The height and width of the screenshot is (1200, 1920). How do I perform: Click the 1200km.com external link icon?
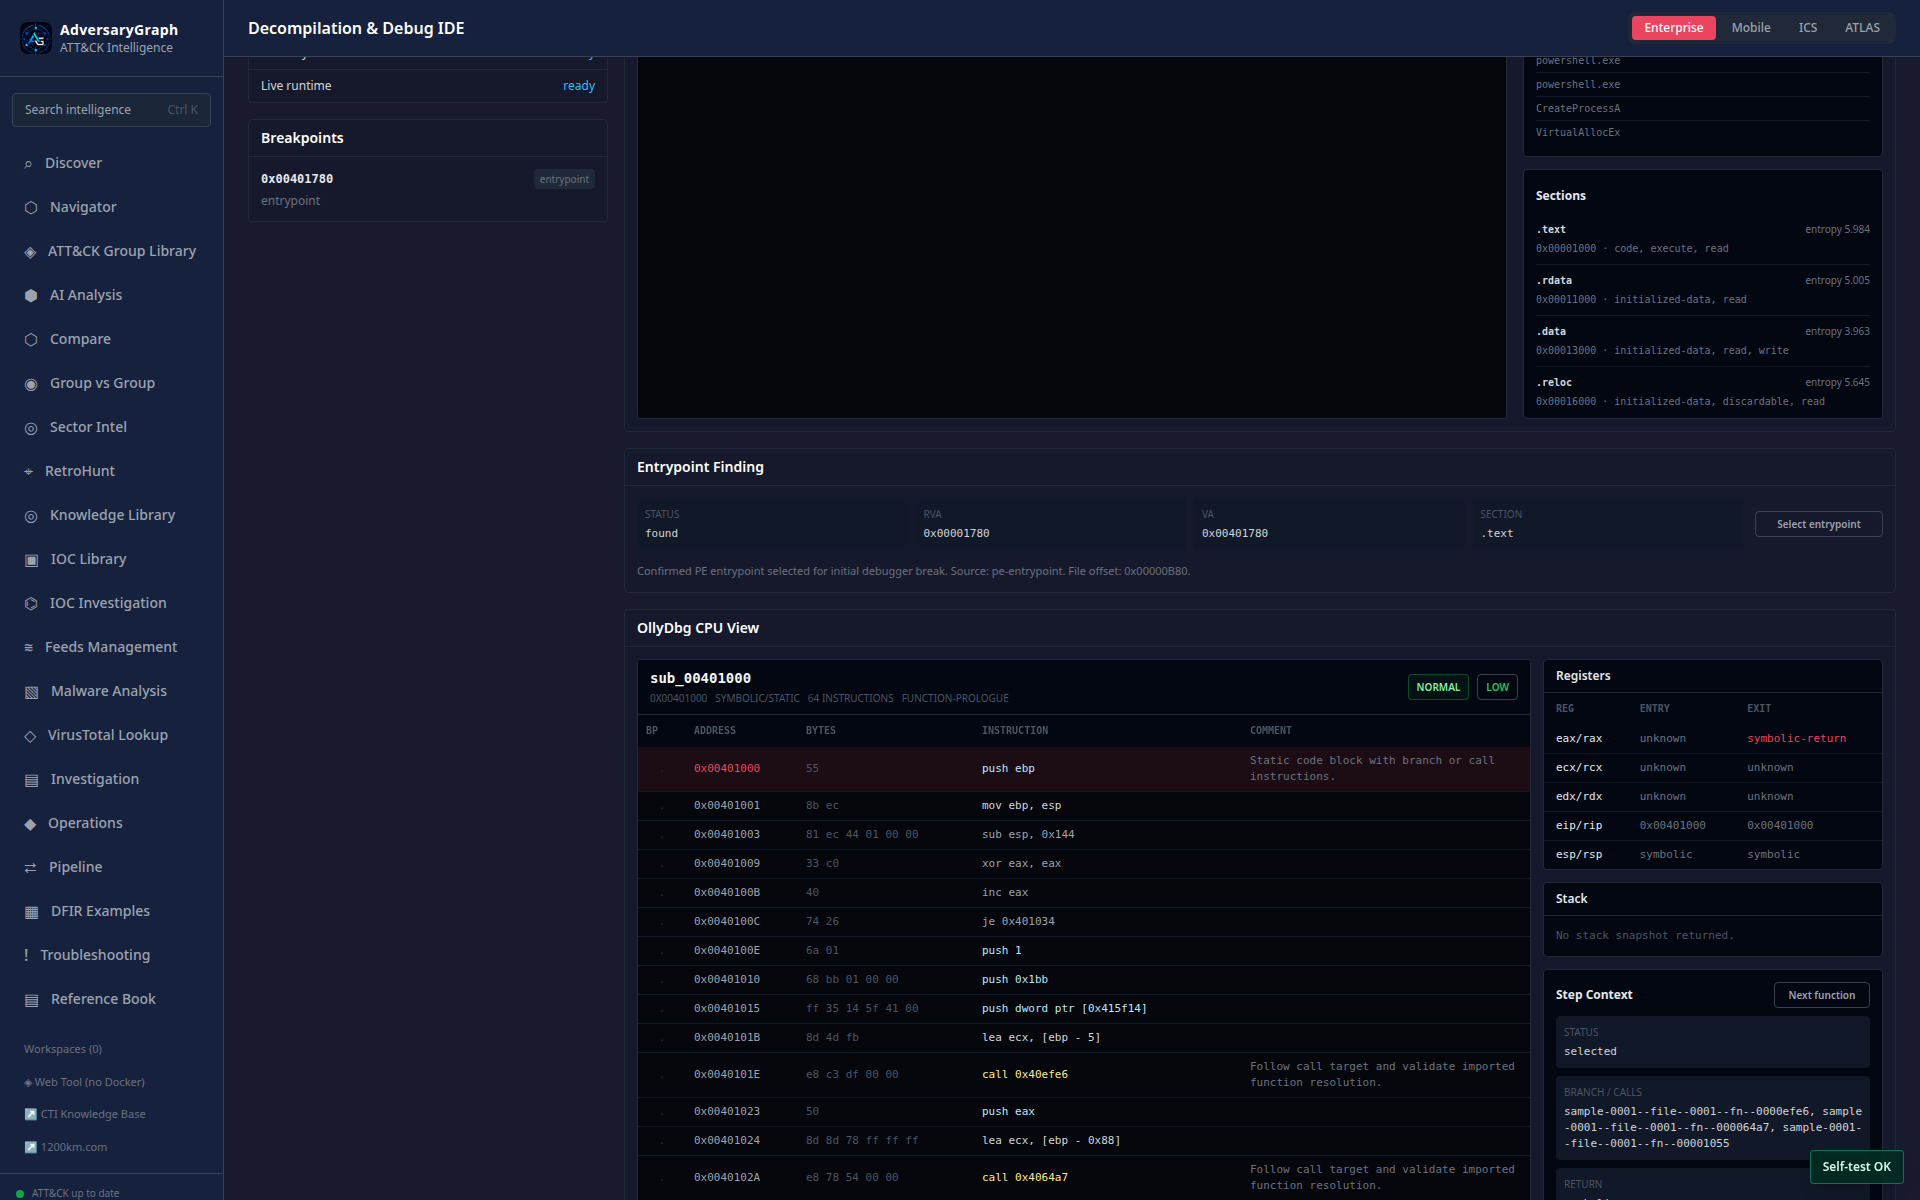click(x=30, y=1148)
